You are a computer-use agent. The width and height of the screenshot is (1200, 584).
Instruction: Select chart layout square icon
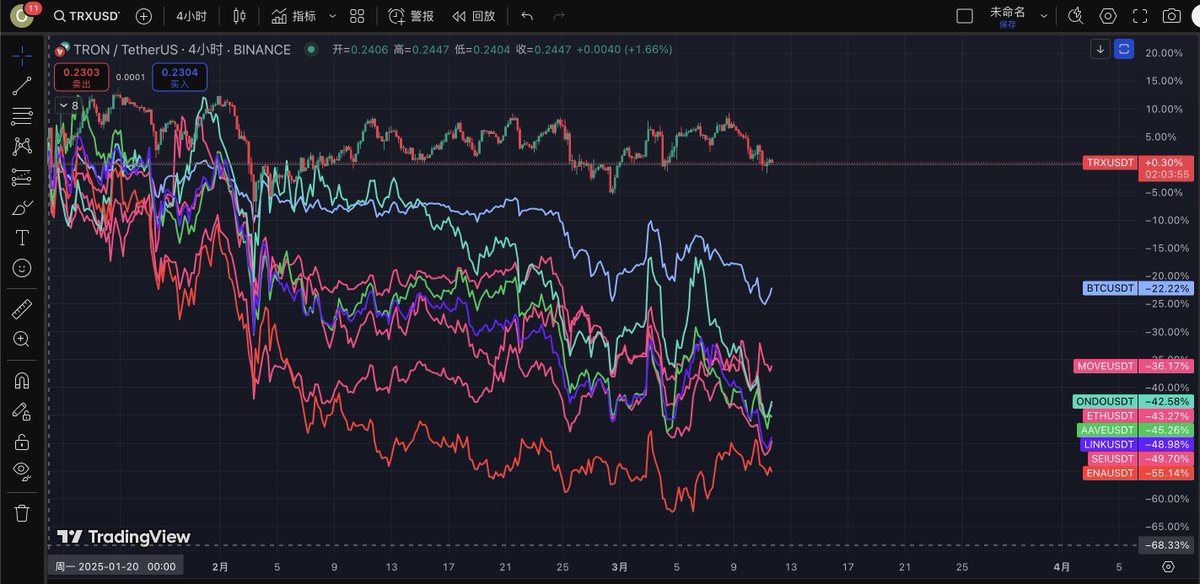click(x=964, y=16)
